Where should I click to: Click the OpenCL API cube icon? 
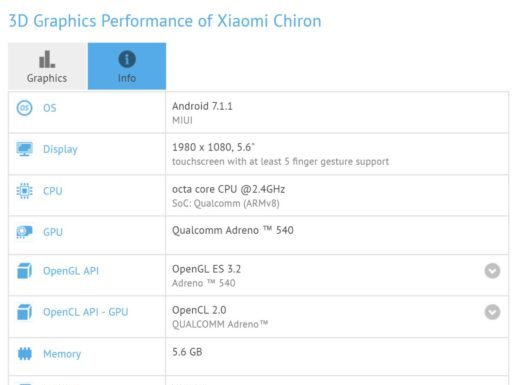point(24,312)
